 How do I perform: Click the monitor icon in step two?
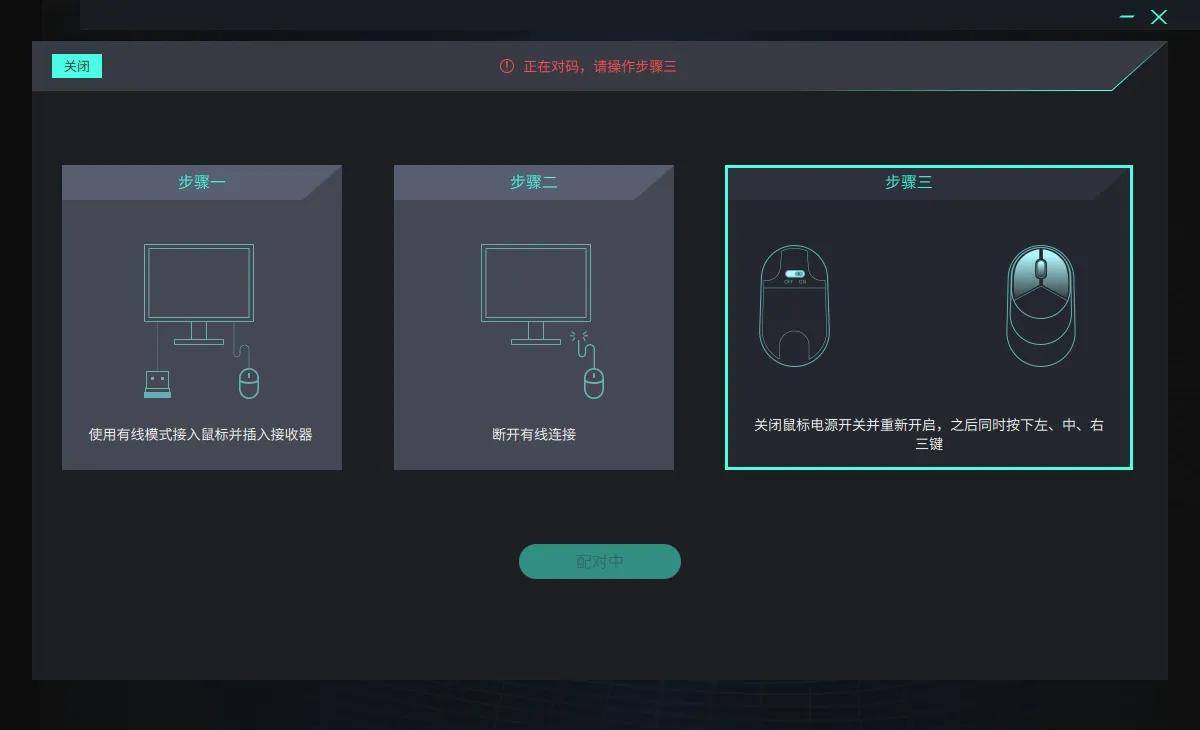(x=536, y=294)
